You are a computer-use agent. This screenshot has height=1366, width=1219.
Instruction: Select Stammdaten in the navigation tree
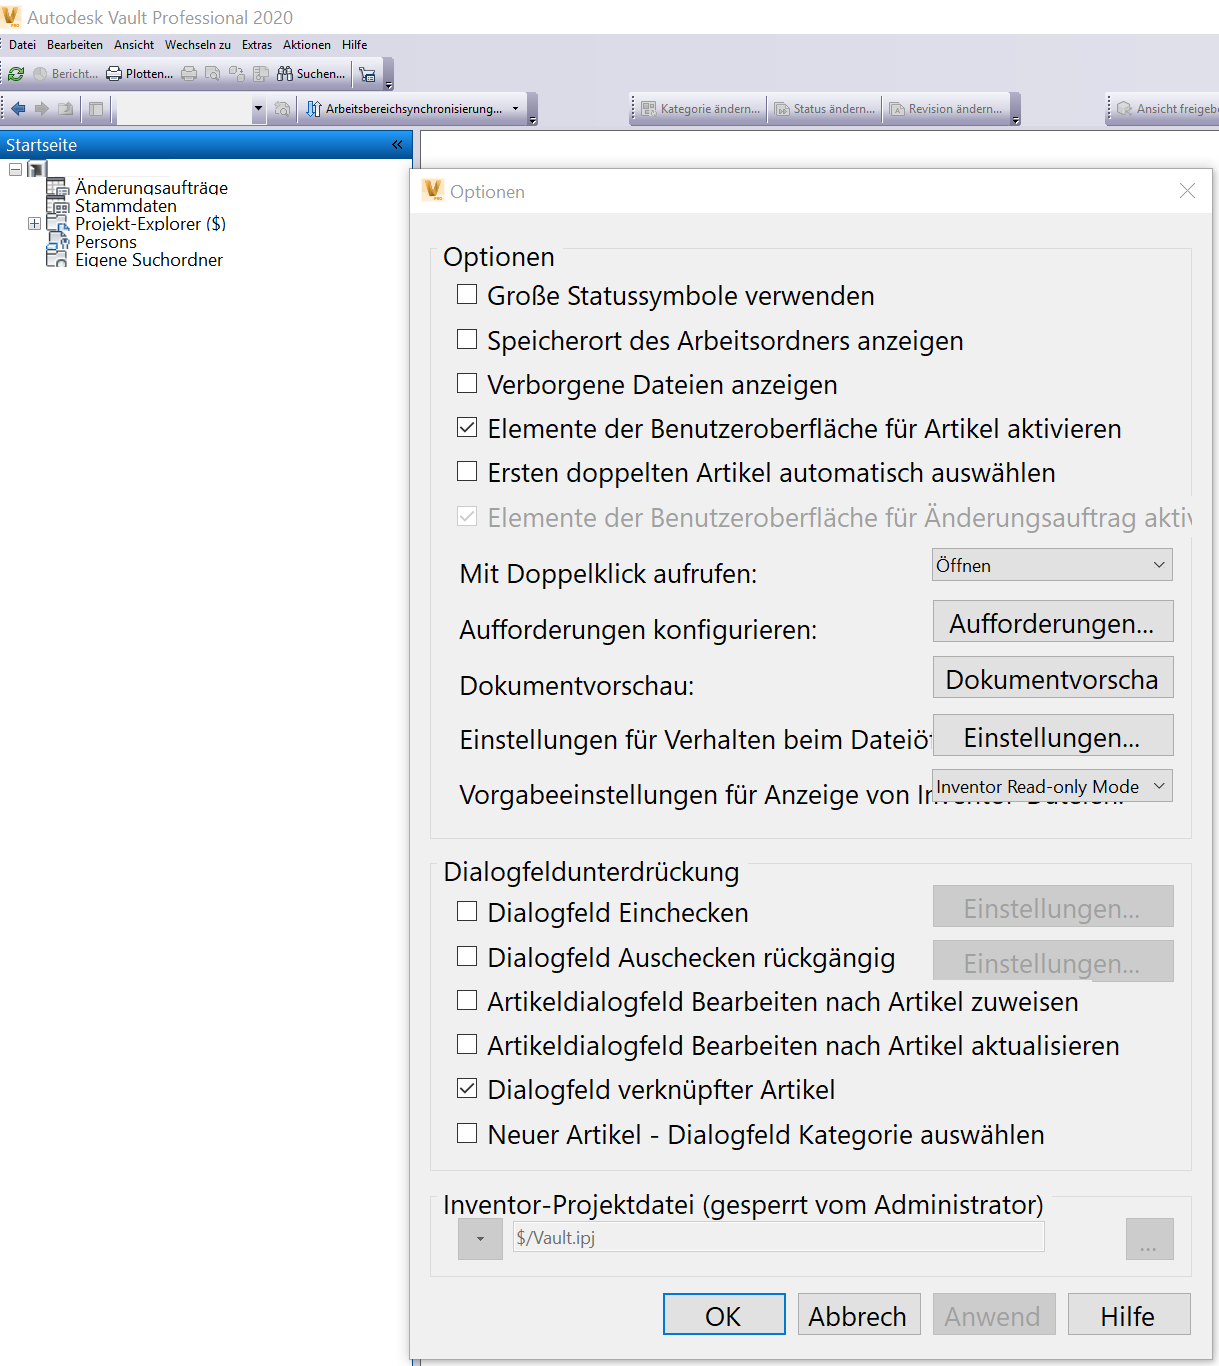126,206
